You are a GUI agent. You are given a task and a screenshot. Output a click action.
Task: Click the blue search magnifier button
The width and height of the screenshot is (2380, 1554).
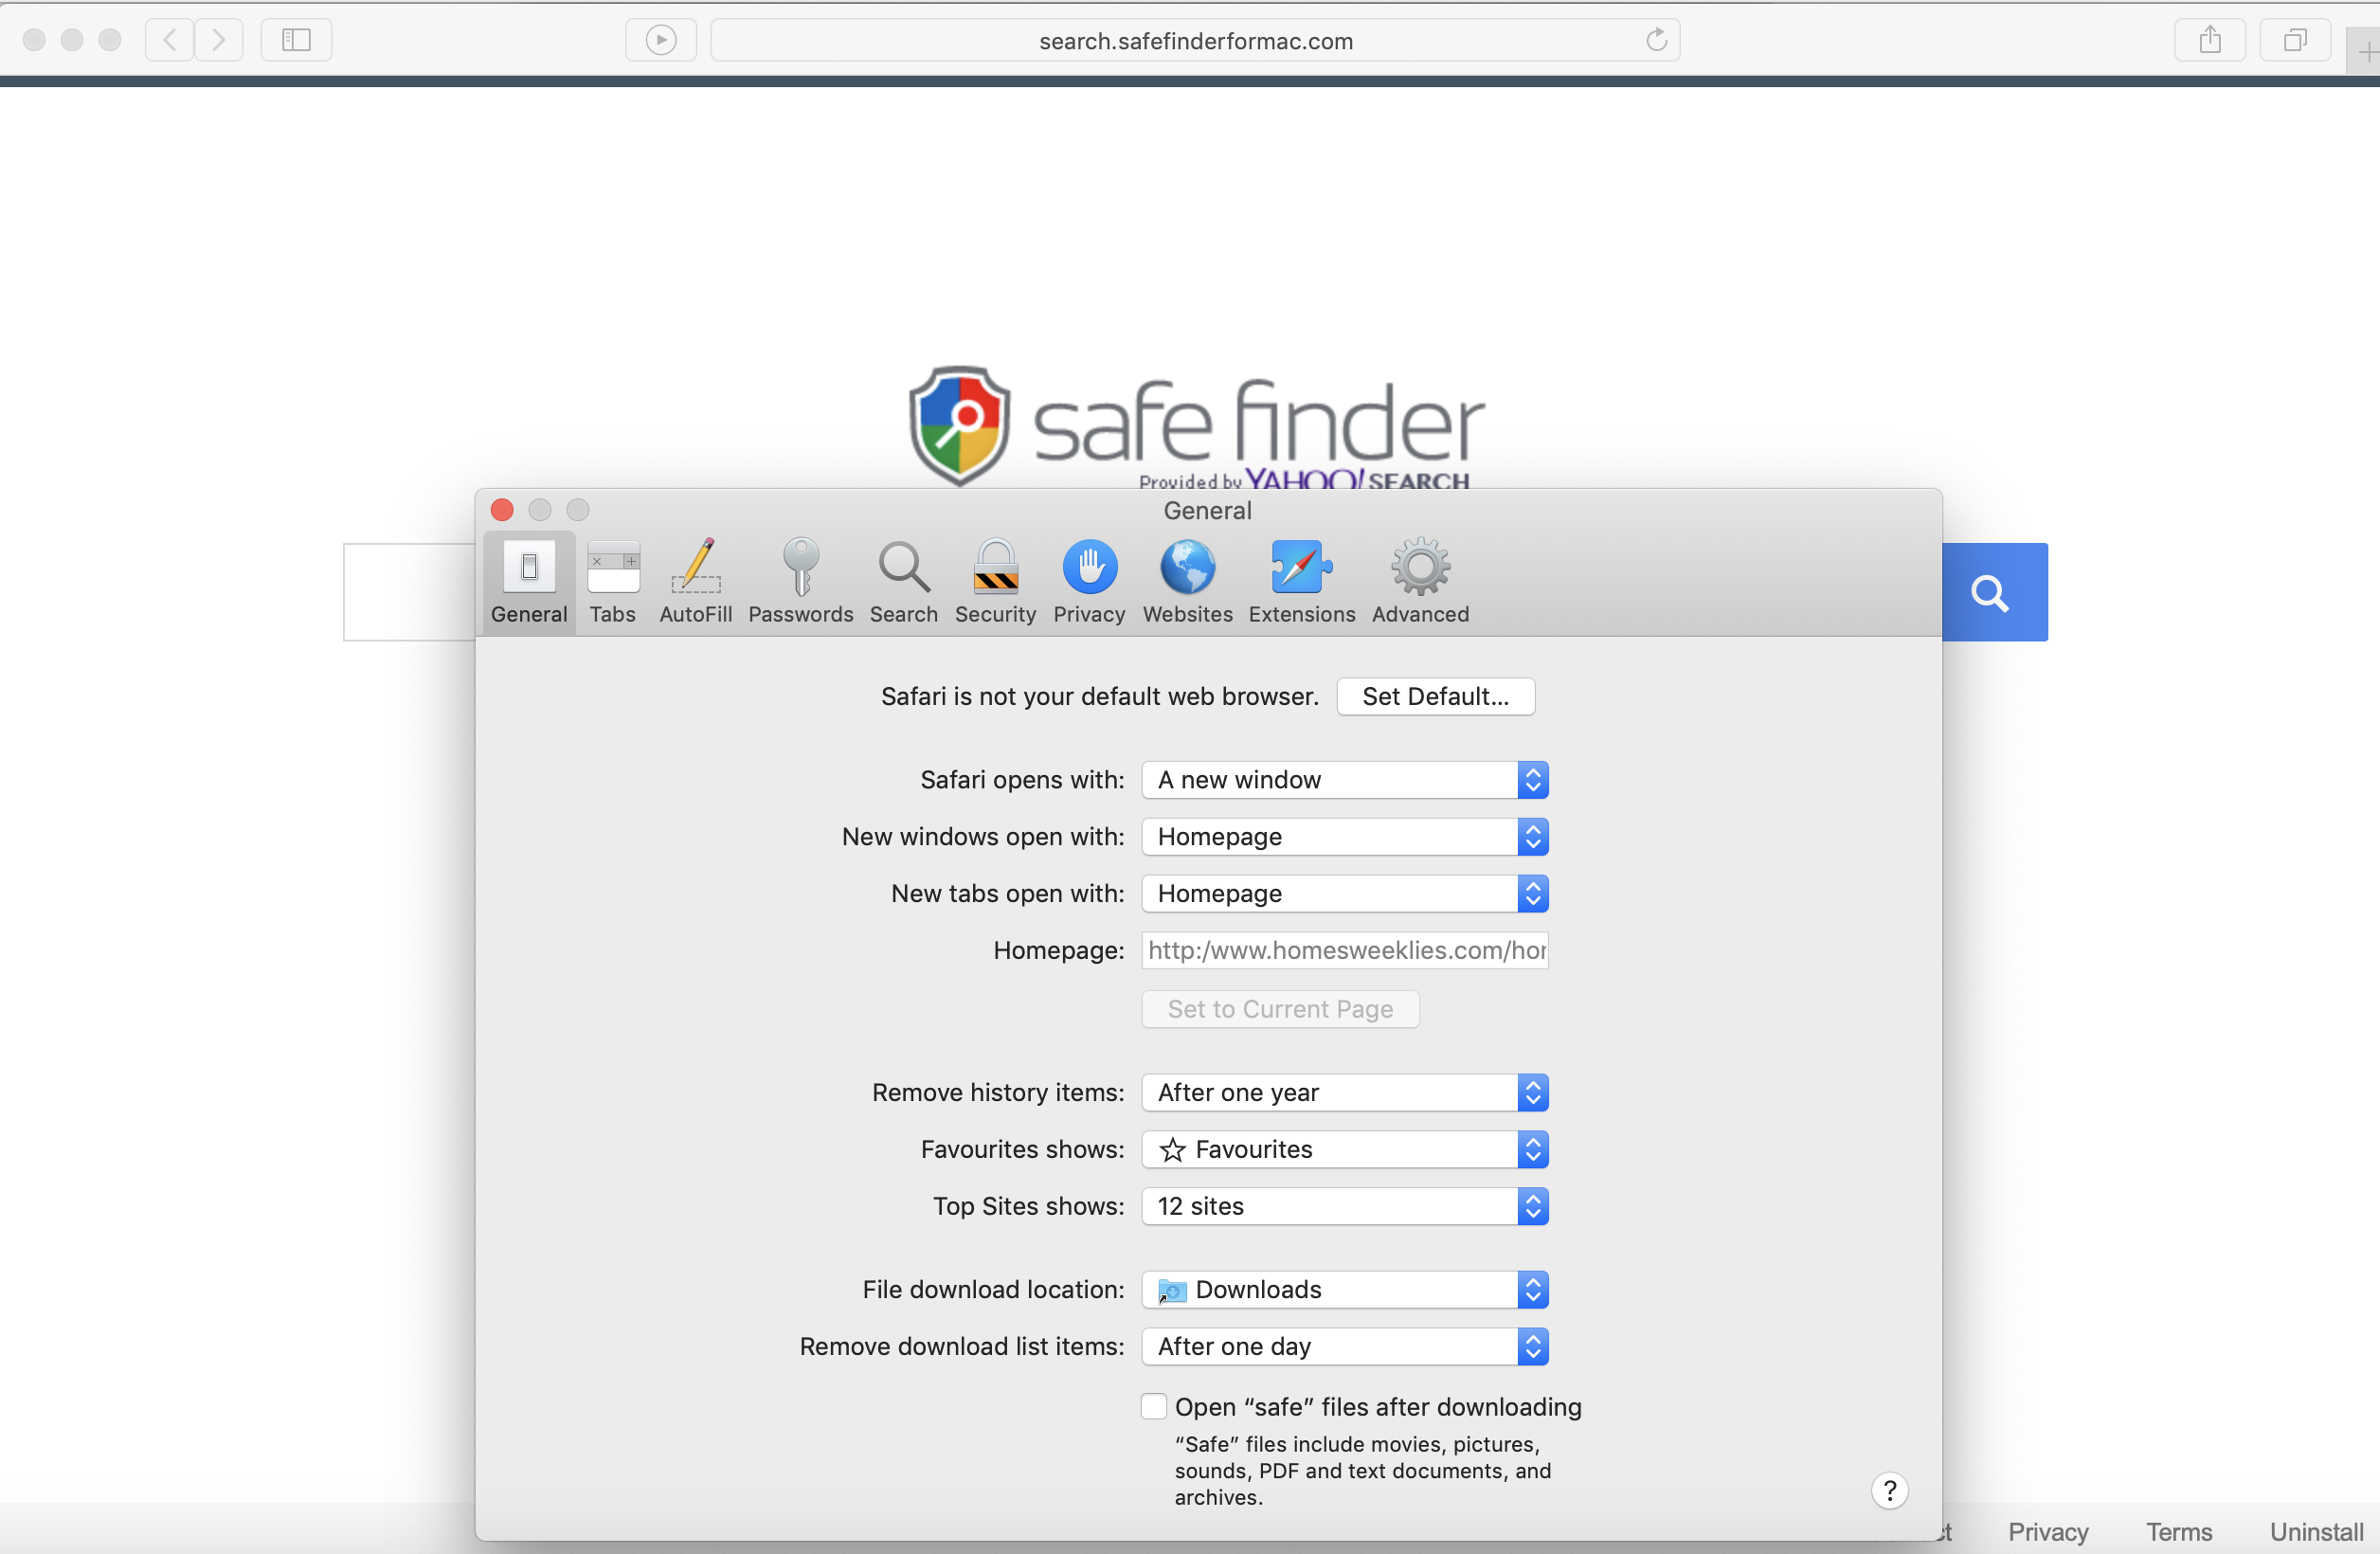[1992, 593]
